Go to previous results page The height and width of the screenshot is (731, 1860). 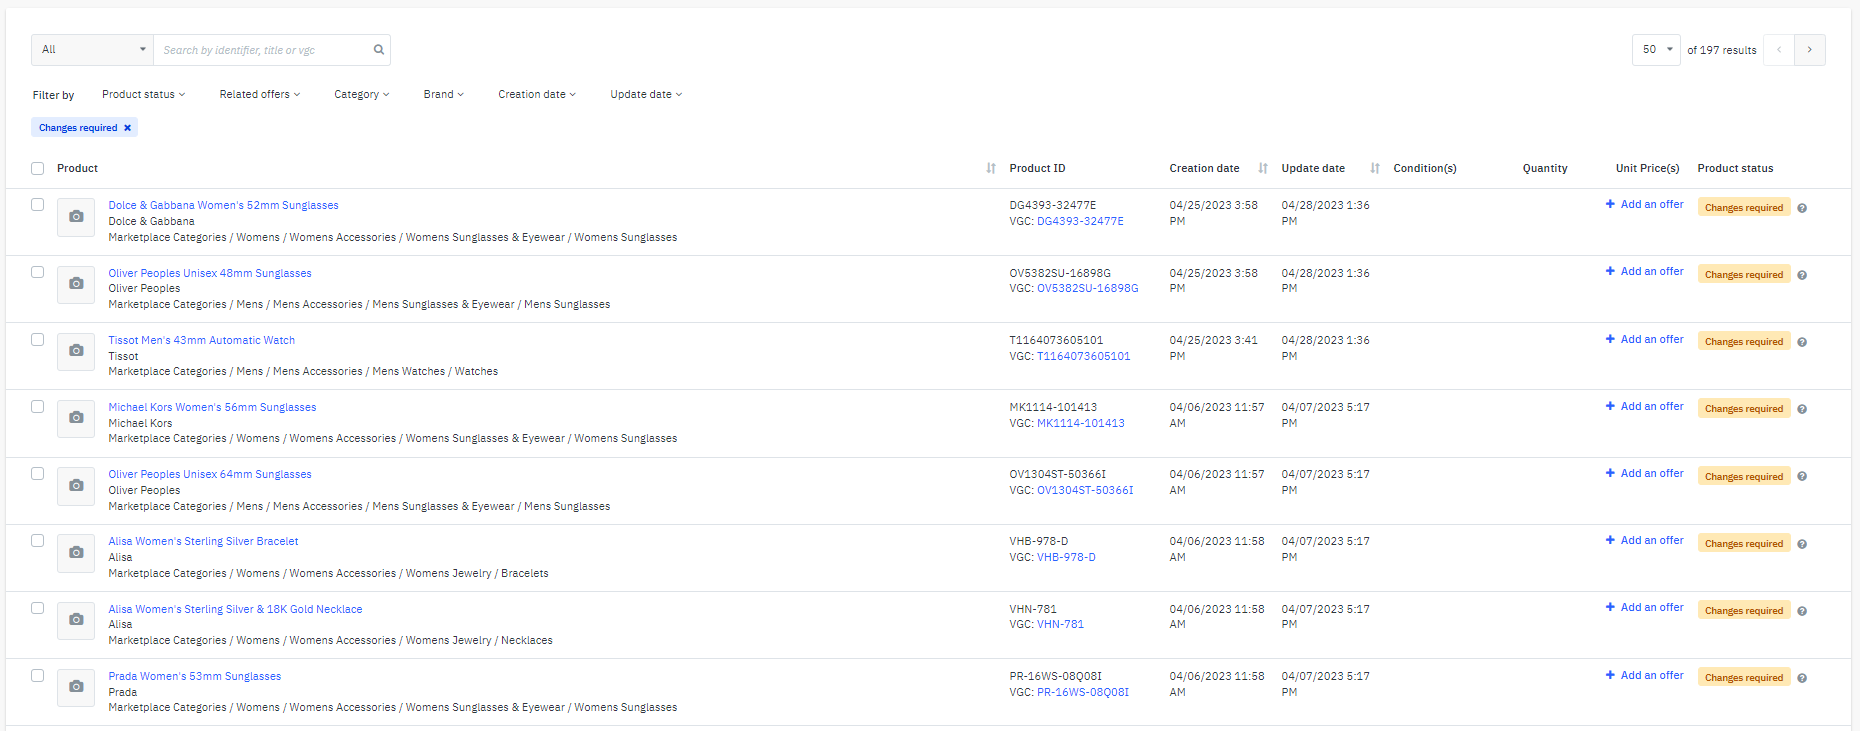1779,50
